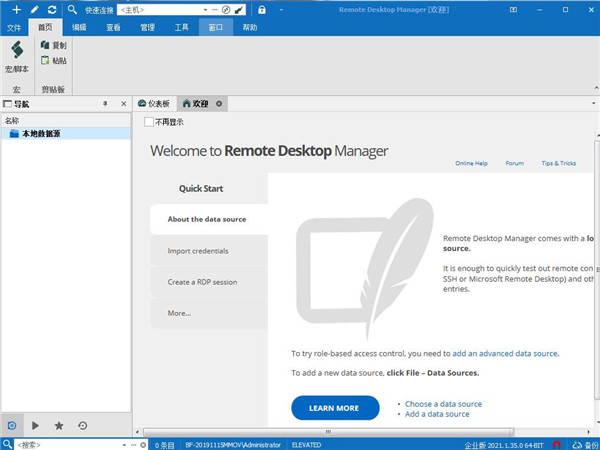This screenshot has height=450, width=600.
Task: Expand the quick connect host dropdown arrow
Action: (x=206, y=10)
